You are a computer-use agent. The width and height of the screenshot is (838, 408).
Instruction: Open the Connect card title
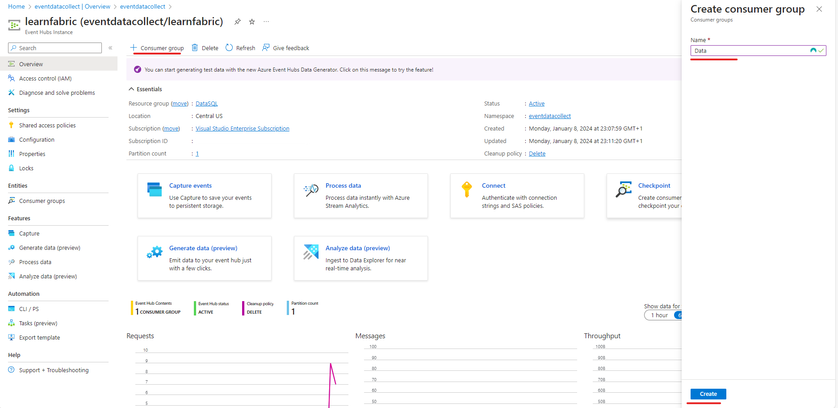tap(493, 186)
